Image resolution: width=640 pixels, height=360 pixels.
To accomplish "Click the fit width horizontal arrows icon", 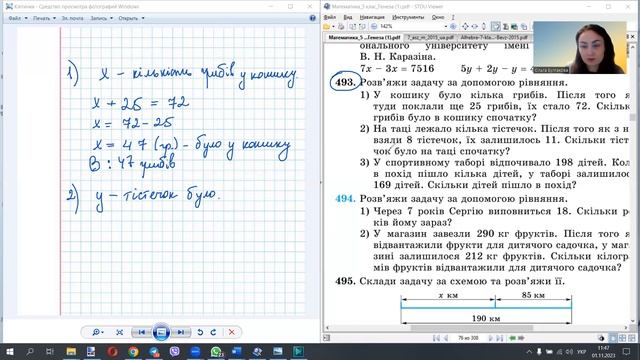I will [x=475, y=27].
